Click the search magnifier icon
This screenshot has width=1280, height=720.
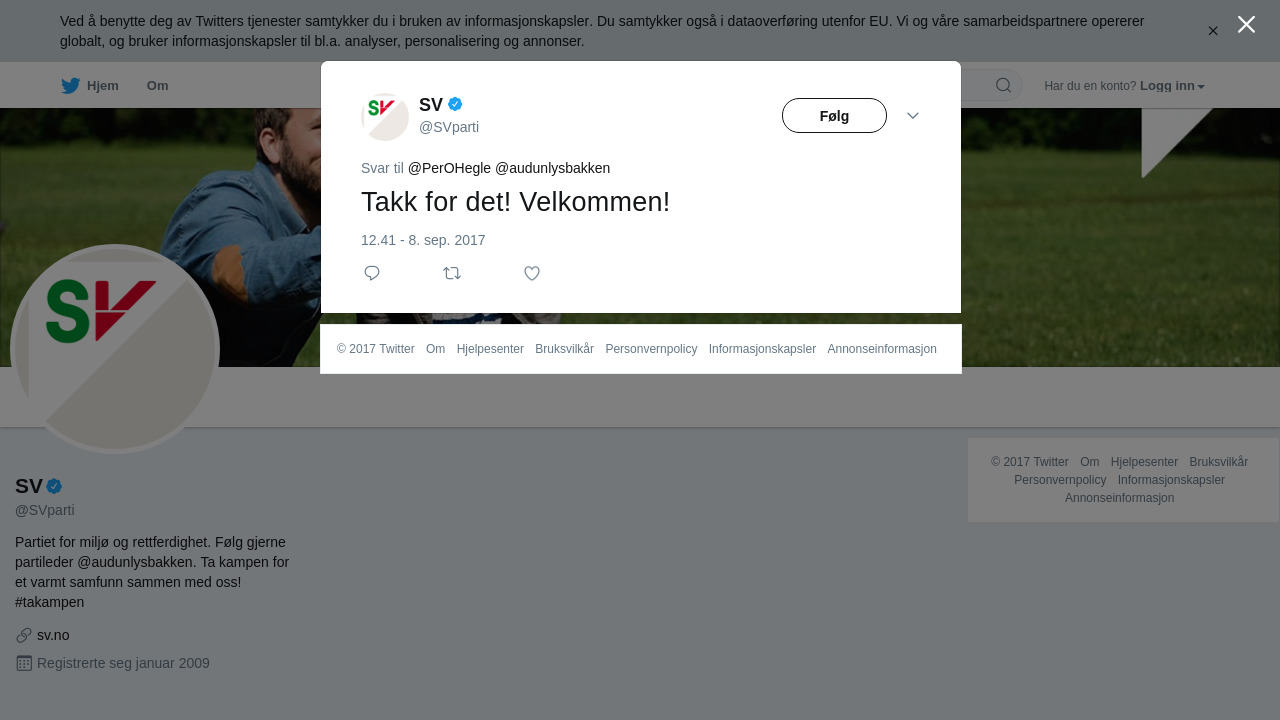(x=1003, y=85)
